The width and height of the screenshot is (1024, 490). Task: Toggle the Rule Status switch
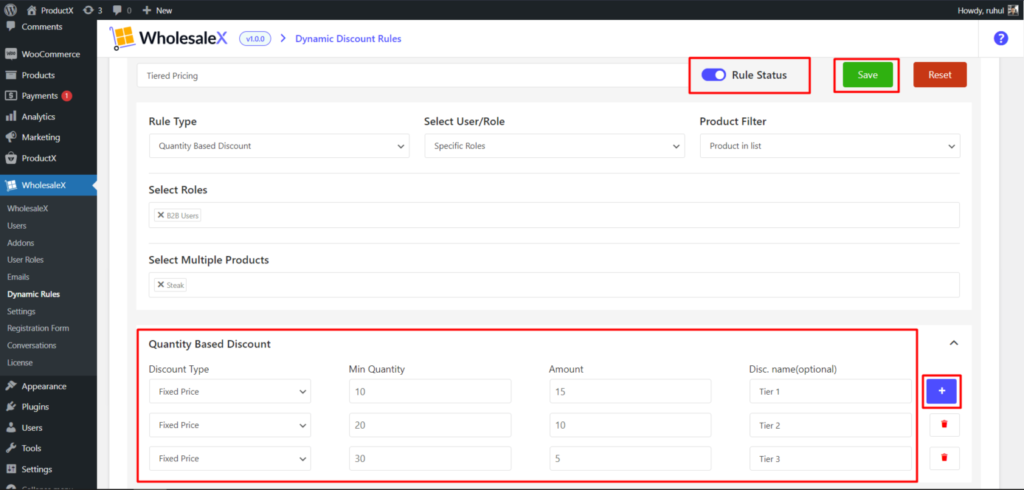(713, 74)
